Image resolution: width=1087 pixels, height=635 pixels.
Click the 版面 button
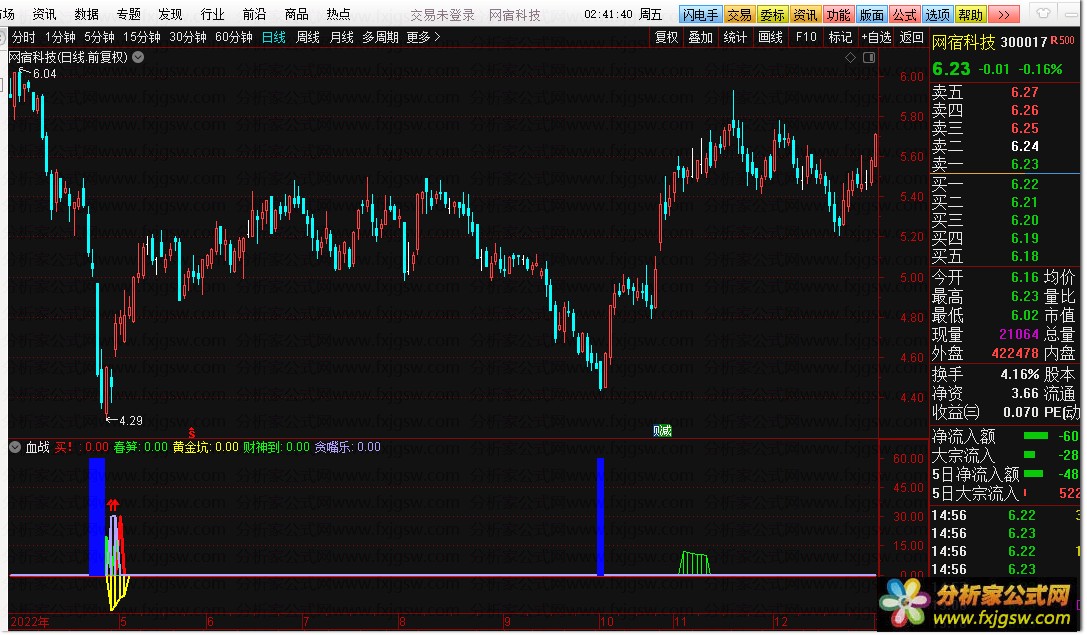(871, 15)
